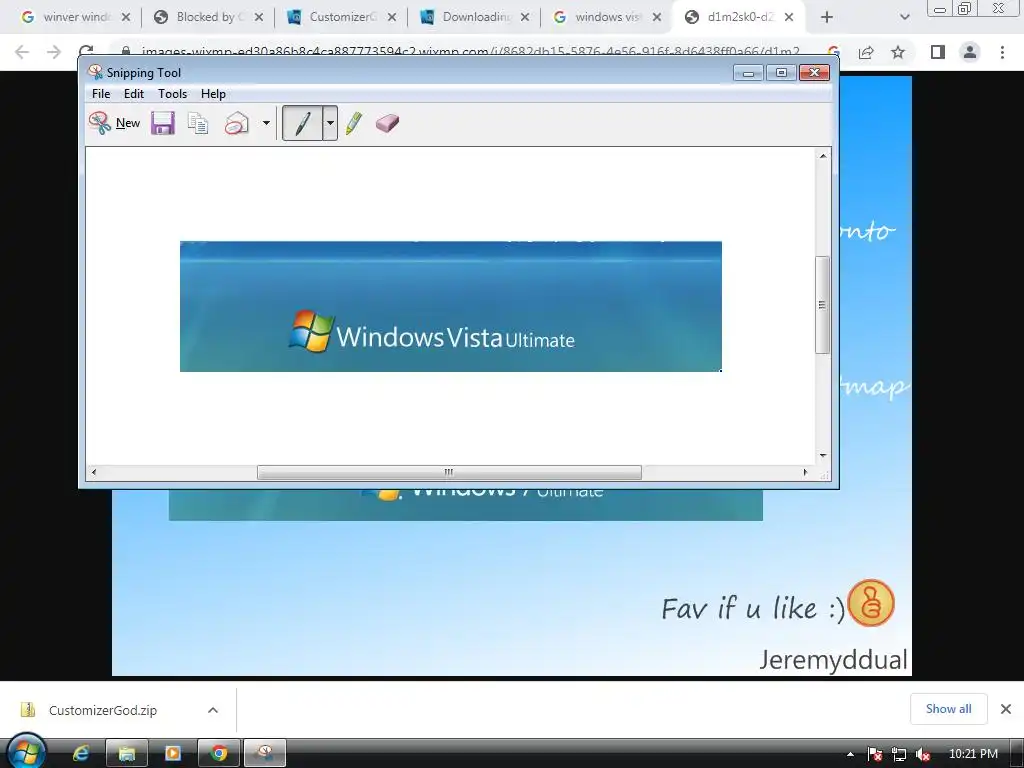This screenshot has width=1024, height=768.
Task: Open the Send Snip dropdown arrow
Action: [x=266, y=123]
